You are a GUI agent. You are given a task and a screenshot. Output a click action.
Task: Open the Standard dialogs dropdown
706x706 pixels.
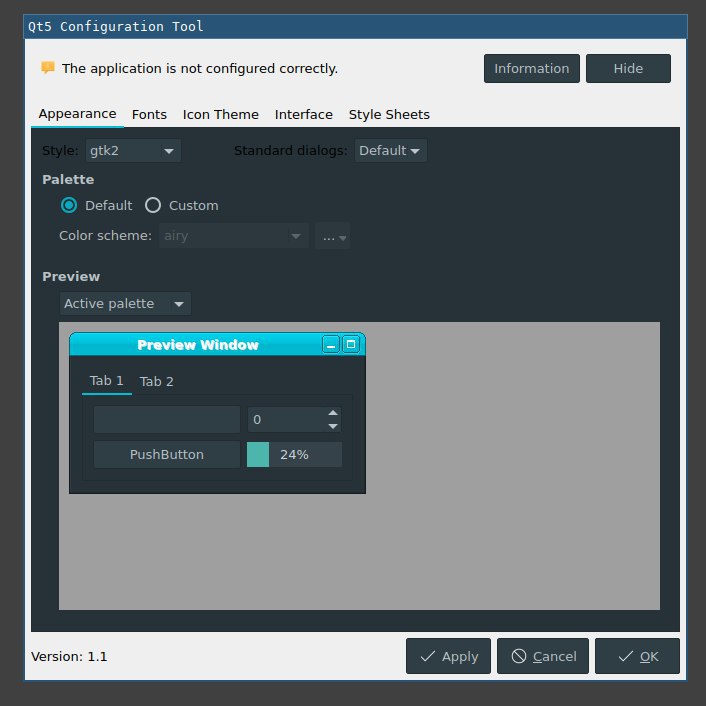pyautogui.click(x=390, y=150)
